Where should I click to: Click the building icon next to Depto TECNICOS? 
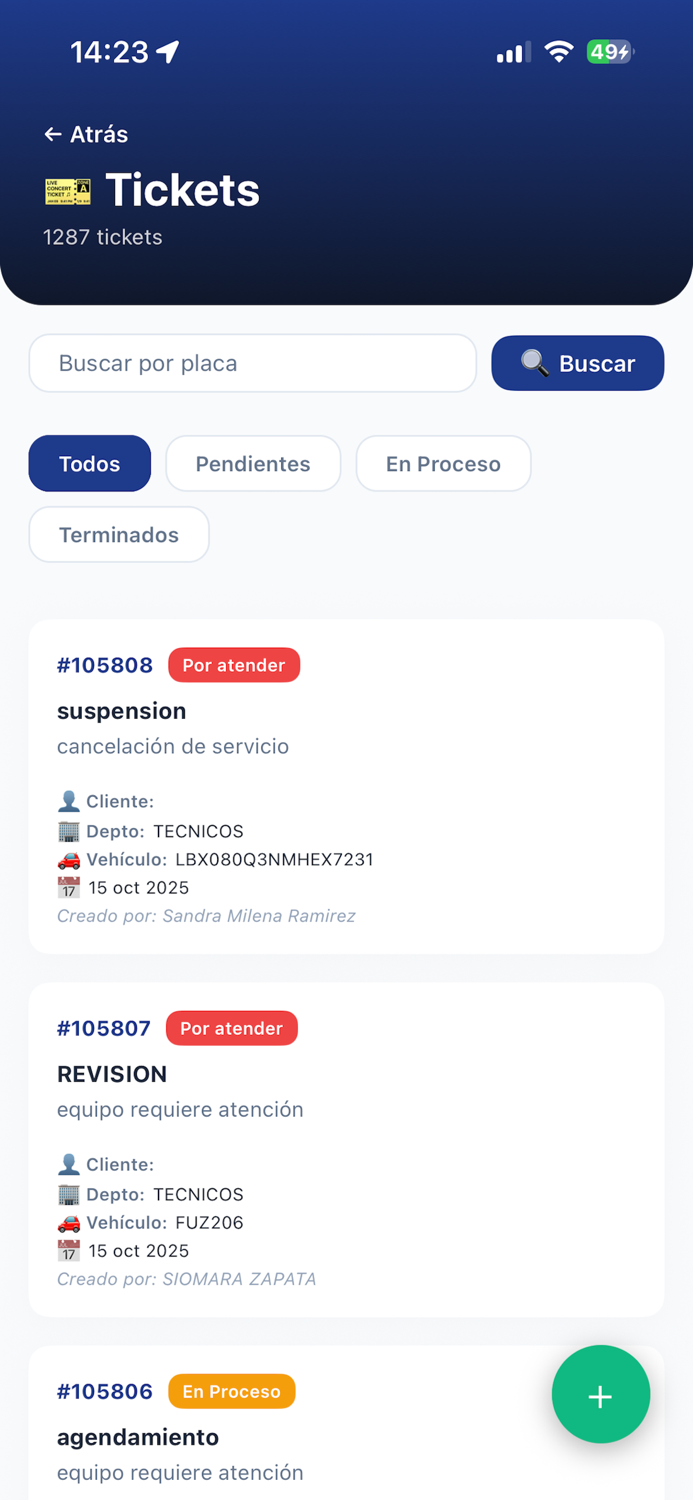pyautogui.click(x=64, y=830)
